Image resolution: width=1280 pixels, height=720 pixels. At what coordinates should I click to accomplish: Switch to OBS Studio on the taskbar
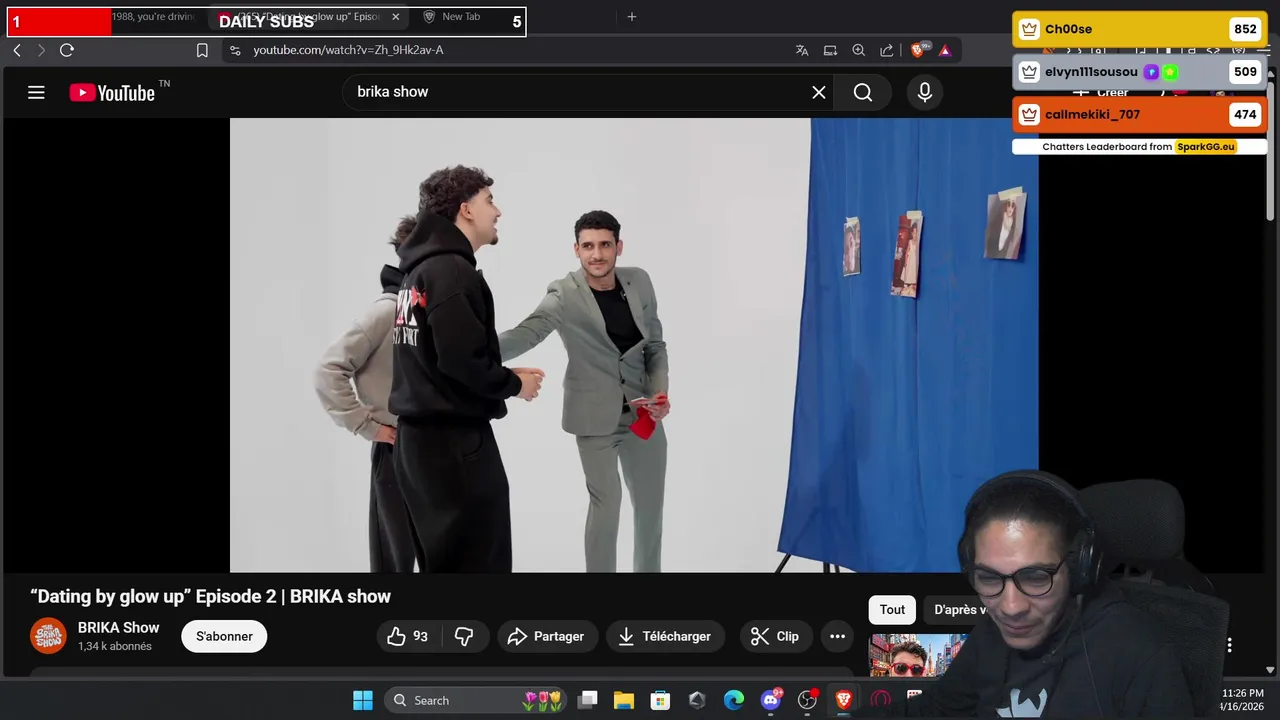click(x=807, y=700)
